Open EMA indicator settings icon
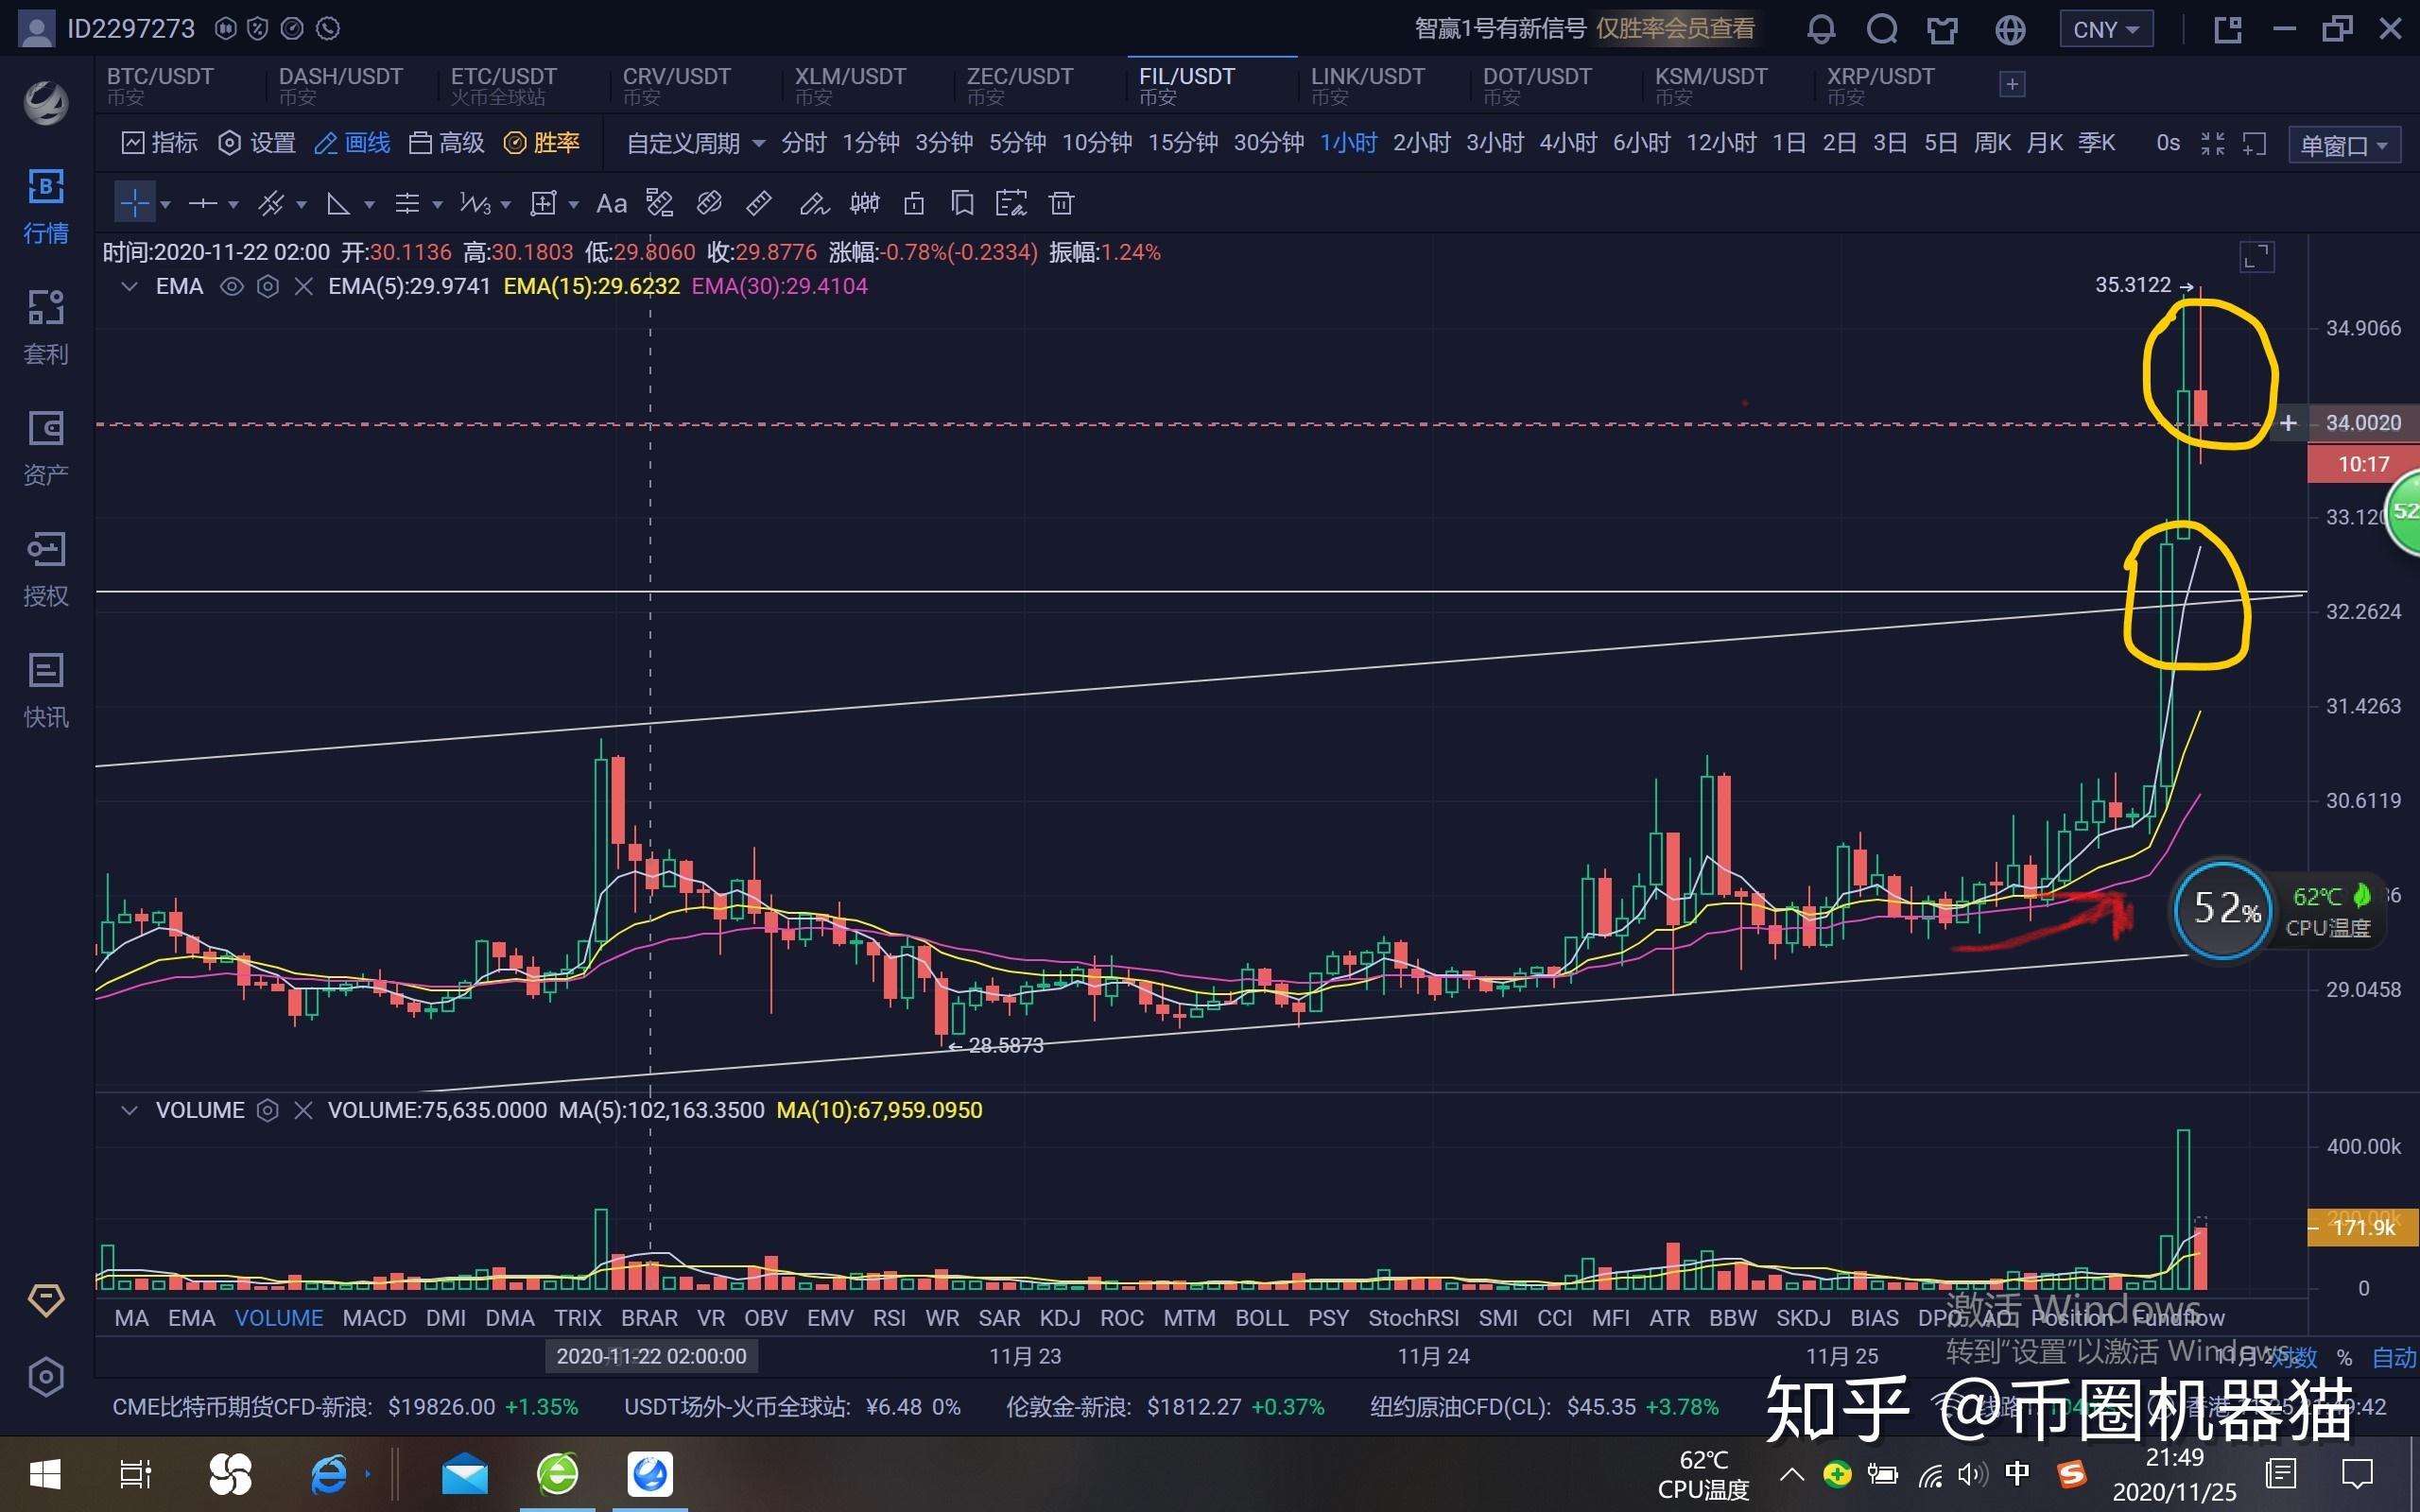2420x1512 pixels. tap(268, 287)
